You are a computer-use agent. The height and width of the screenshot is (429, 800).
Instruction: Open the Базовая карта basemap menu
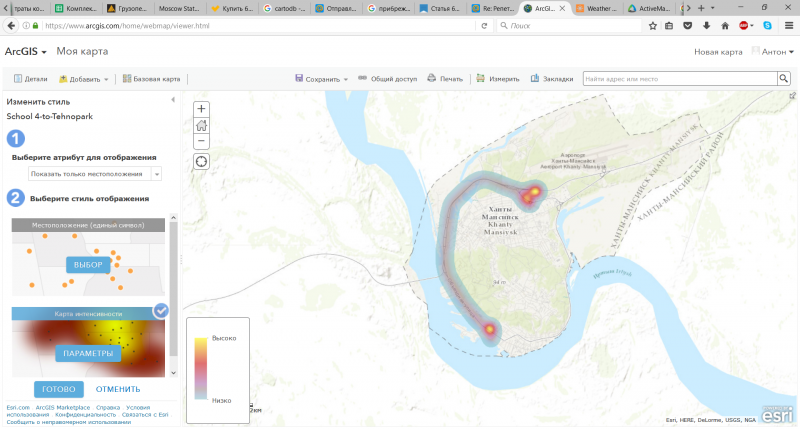[150, 78]
